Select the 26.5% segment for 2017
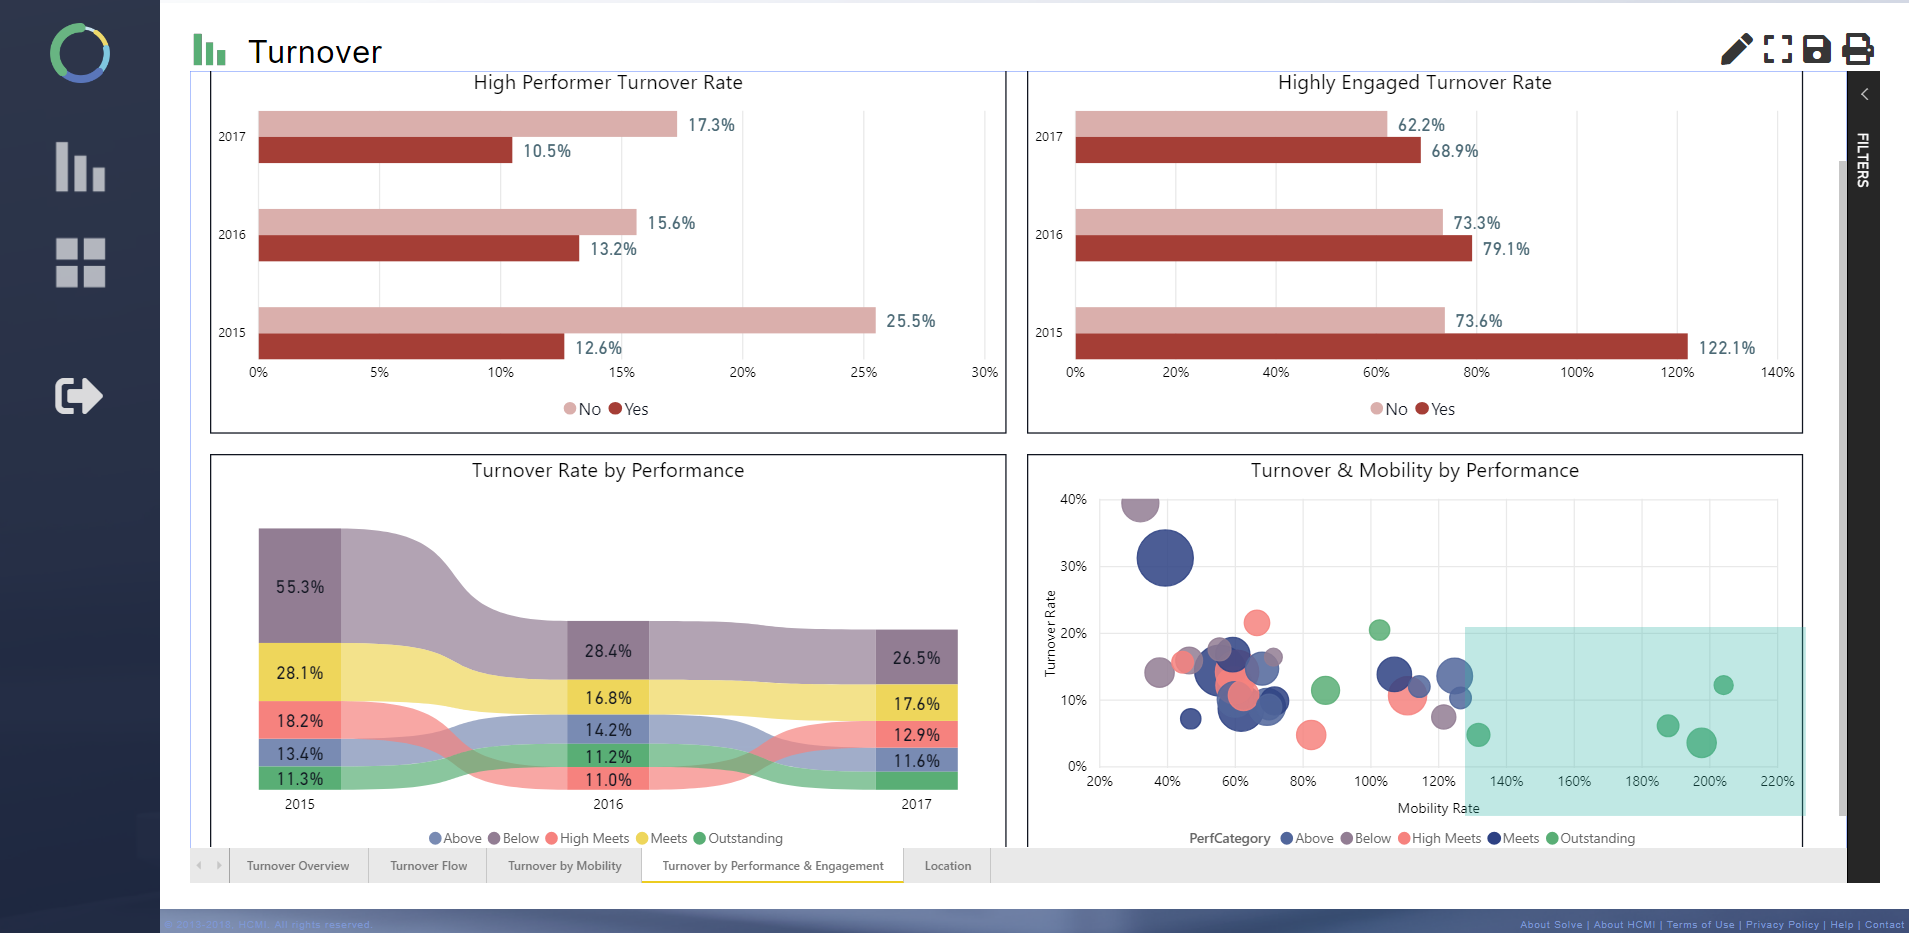The height and width of the screenshot is (933, 1909). [x=917, y=657]
